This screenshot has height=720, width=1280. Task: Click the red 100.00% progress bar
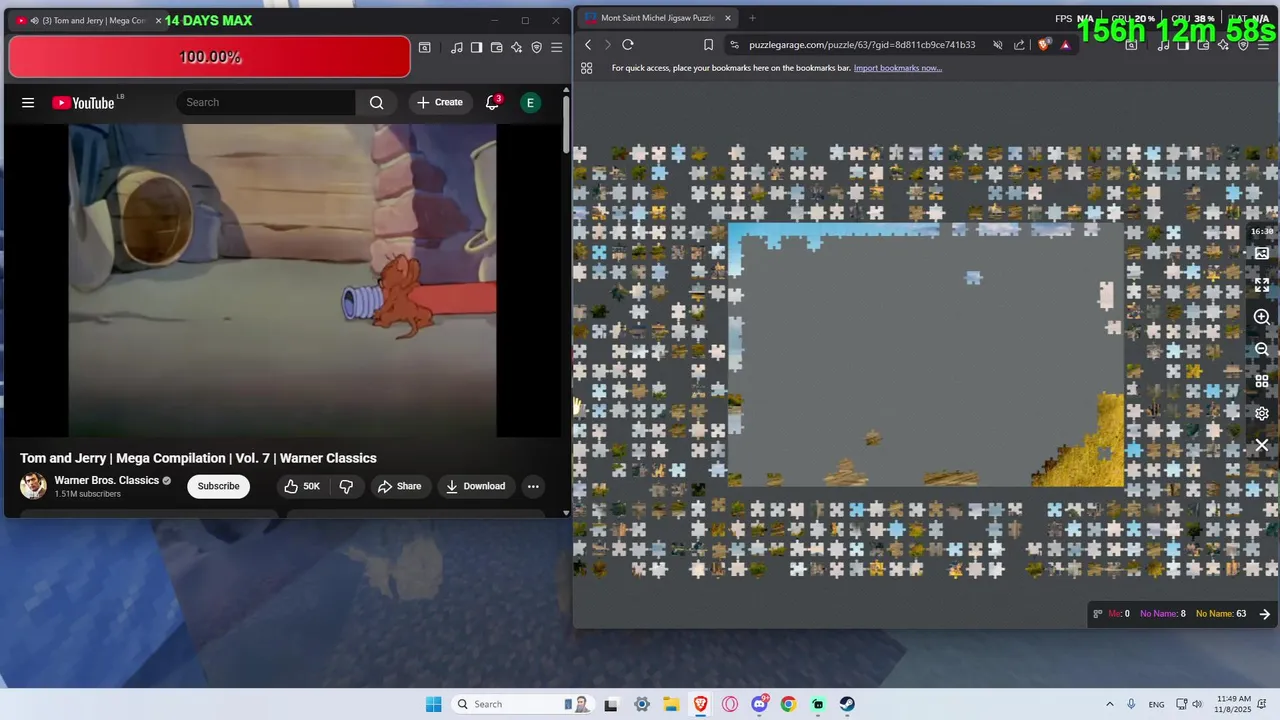(209, 57)
